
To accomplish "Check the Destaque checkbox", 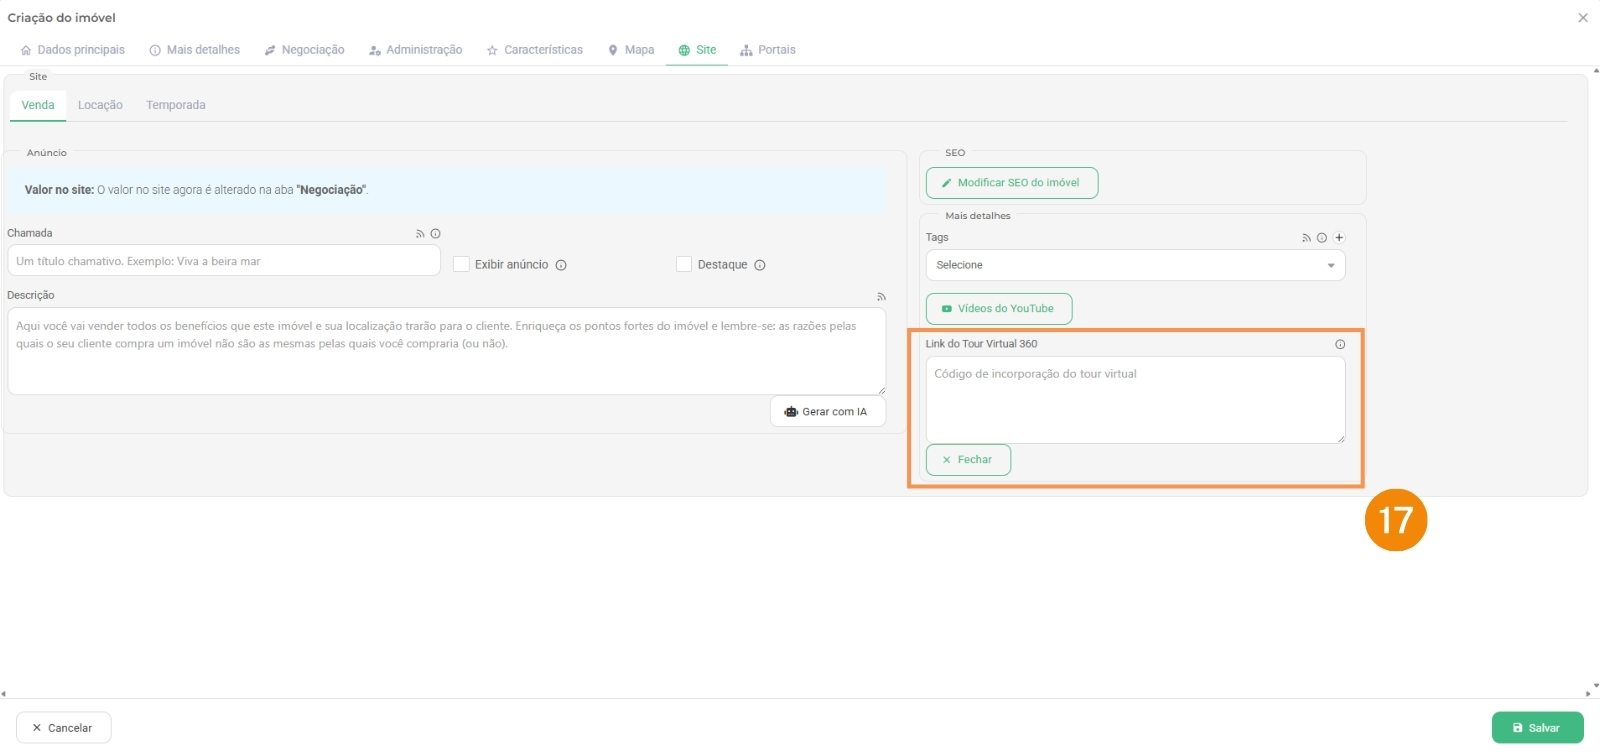I will click(684, 264).
